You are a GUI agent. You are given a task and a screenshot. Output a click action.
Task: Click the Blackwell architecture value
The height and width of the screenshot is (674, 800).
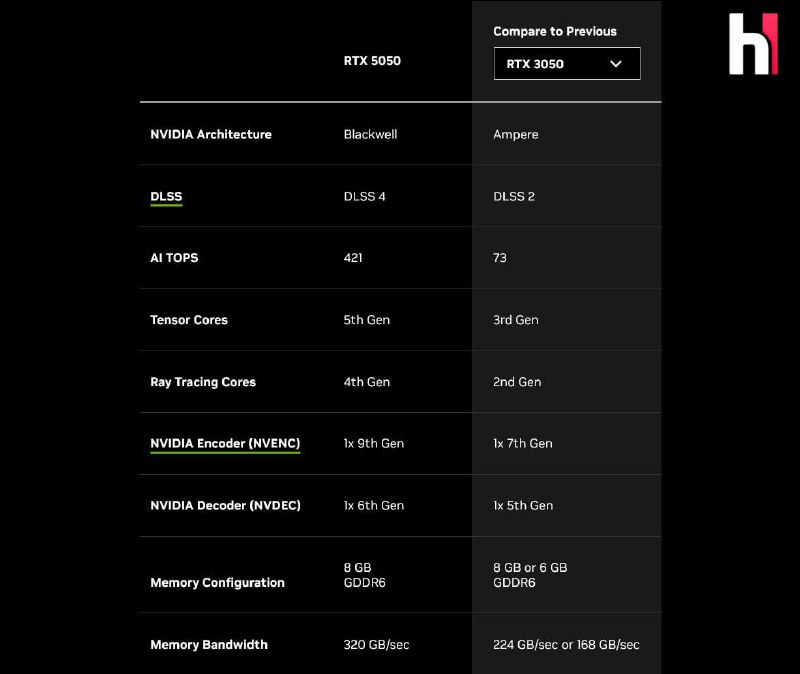pyautogui.click(x=370, y=134)
